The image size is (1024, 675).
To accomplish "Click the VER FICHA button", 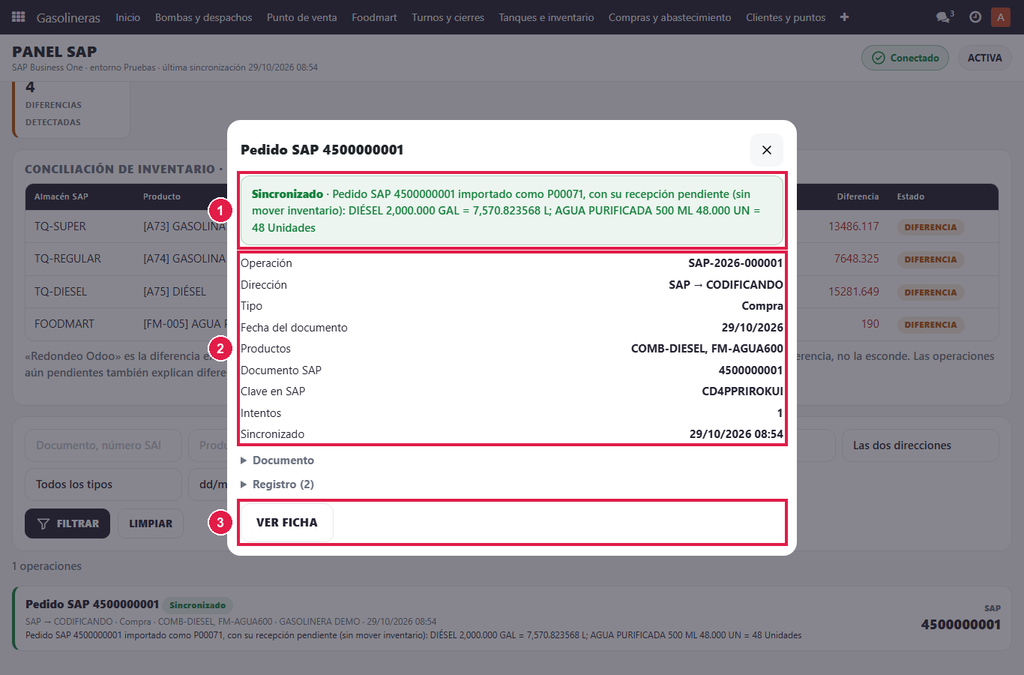I will (287, 522).
